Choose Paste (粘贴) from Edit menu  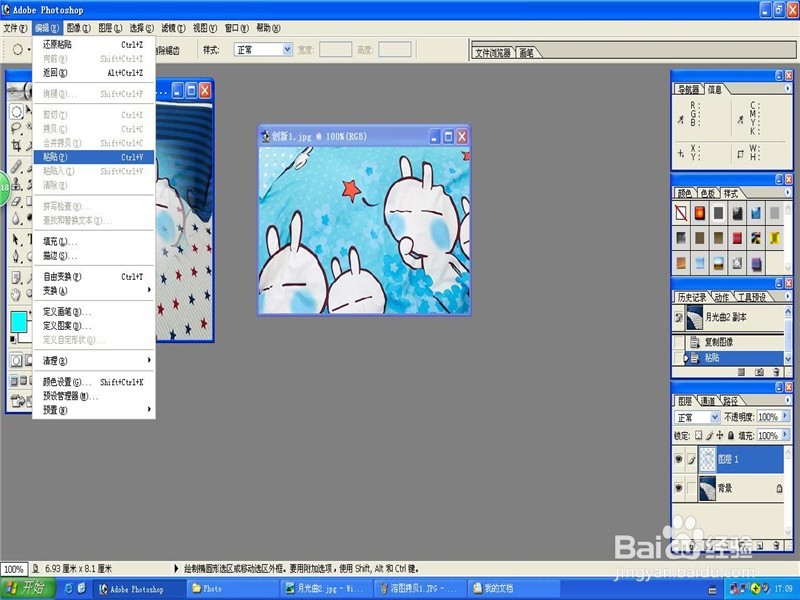click(x=93, y=157)
